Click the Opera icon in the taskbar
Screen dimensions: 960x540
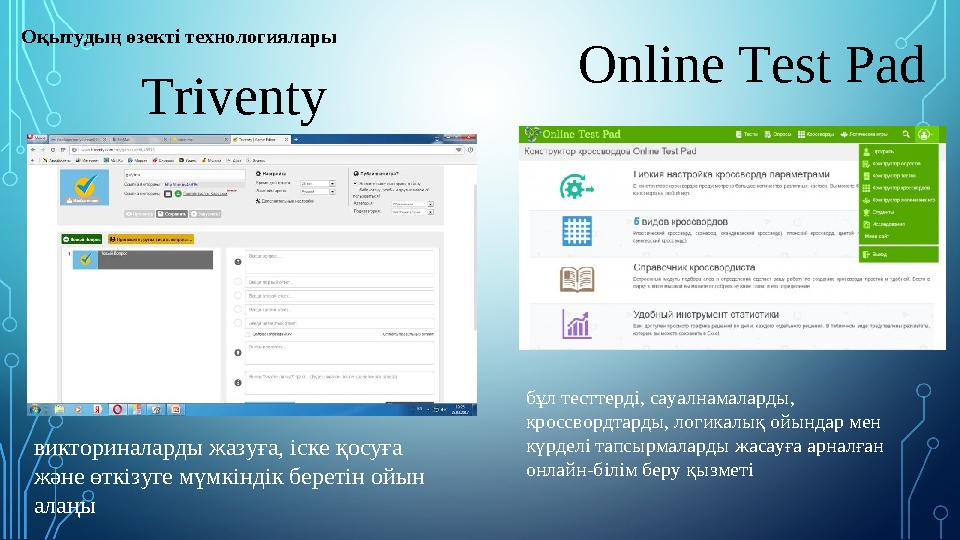(x=117, y=409)
